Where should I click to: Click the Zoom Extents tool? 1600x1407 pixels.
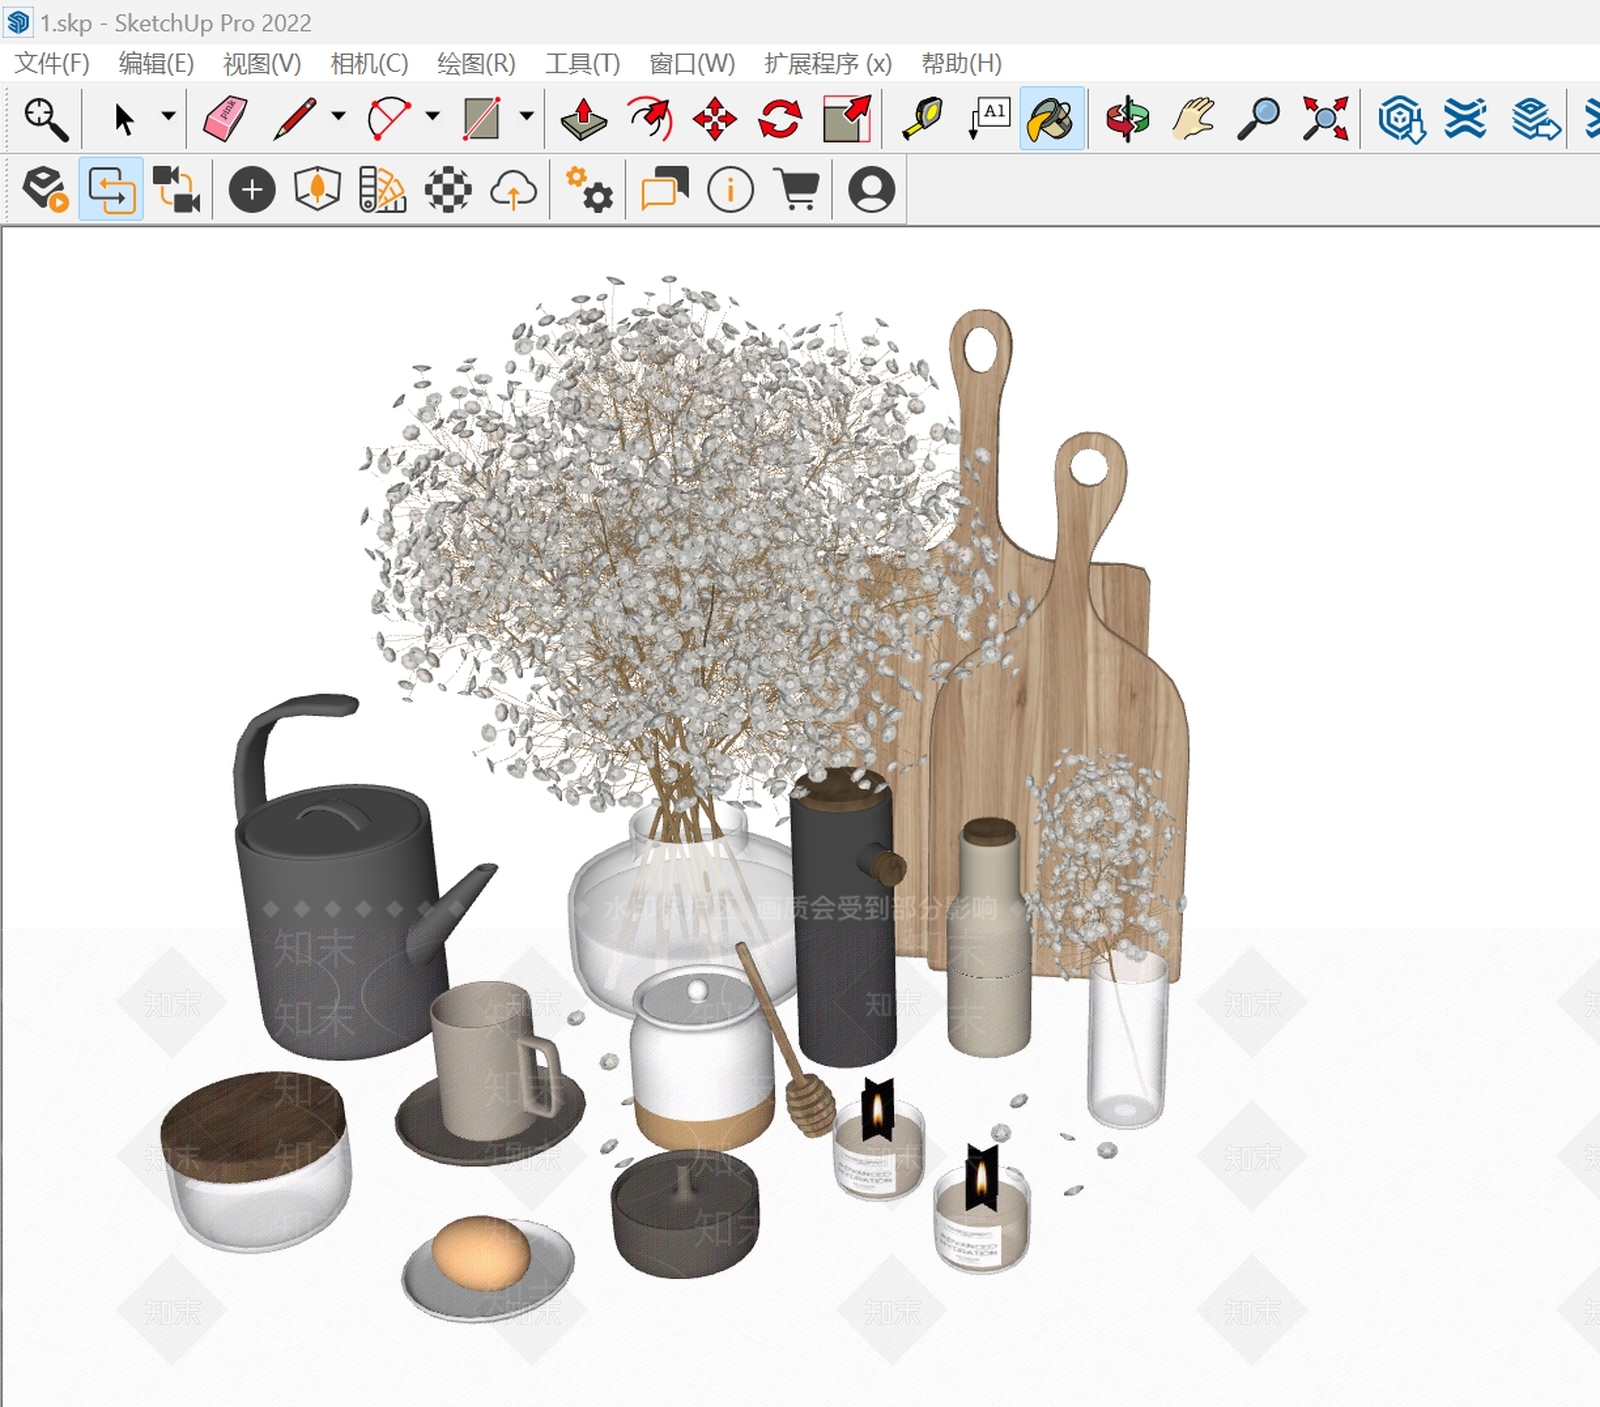(x=1325, y=119)
